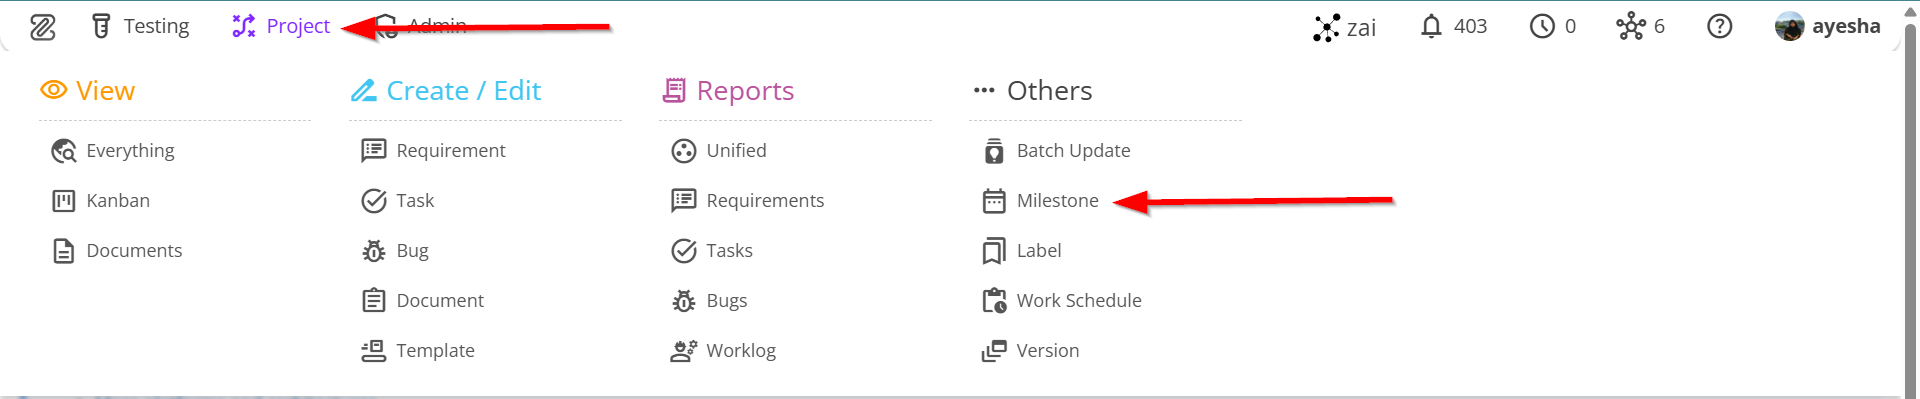Click the zai organization network icon

(1326, 27)
